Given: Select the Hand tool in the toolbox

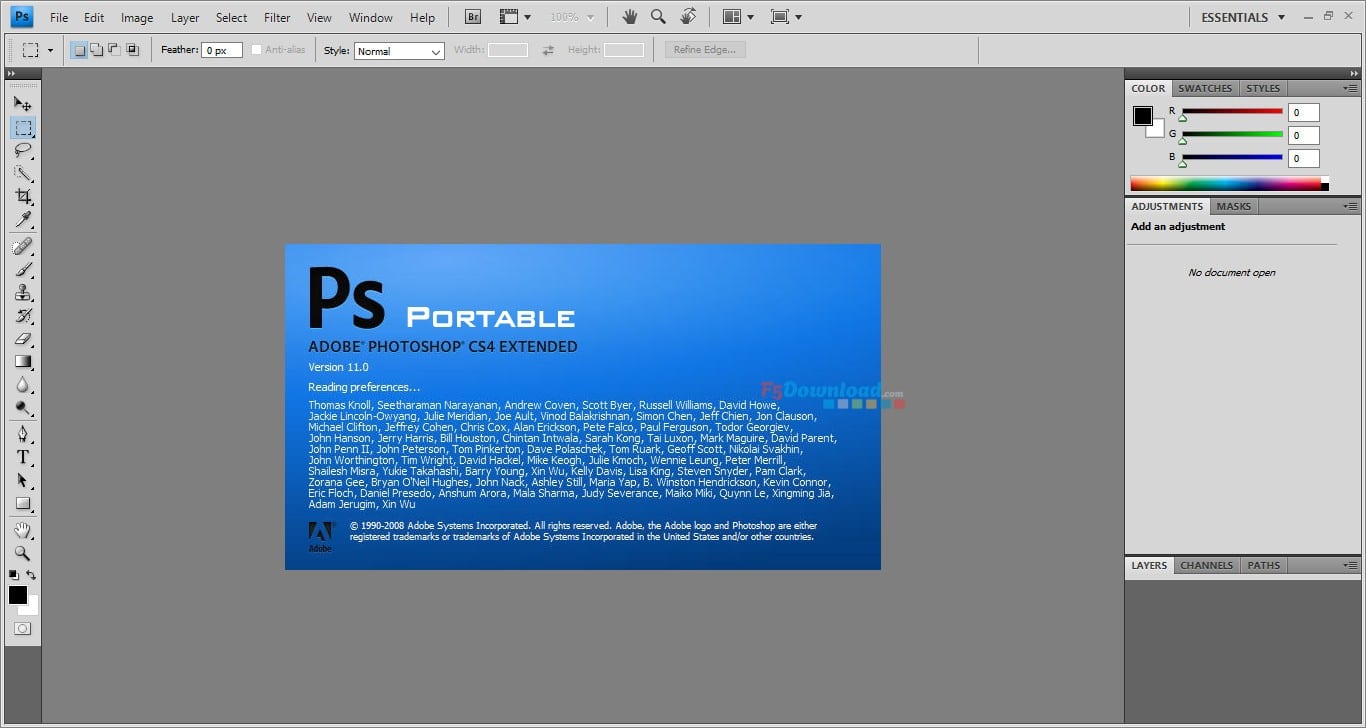Looking at the screenshot, I should click(22, 530).
